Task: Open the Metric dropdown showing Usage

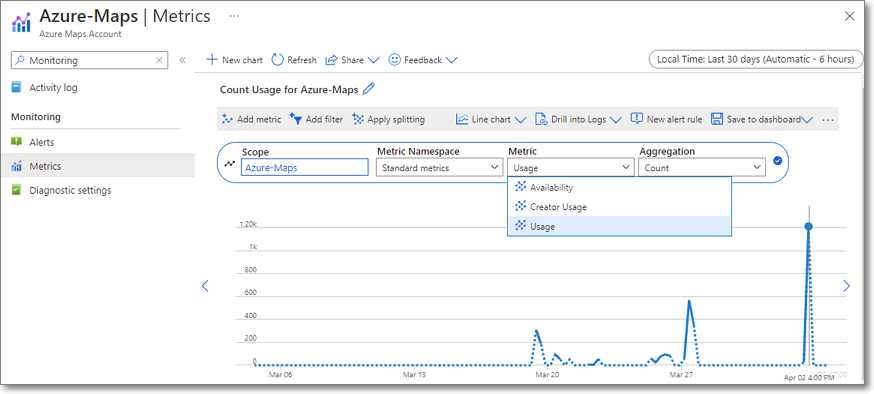Action: coord(570,167)
